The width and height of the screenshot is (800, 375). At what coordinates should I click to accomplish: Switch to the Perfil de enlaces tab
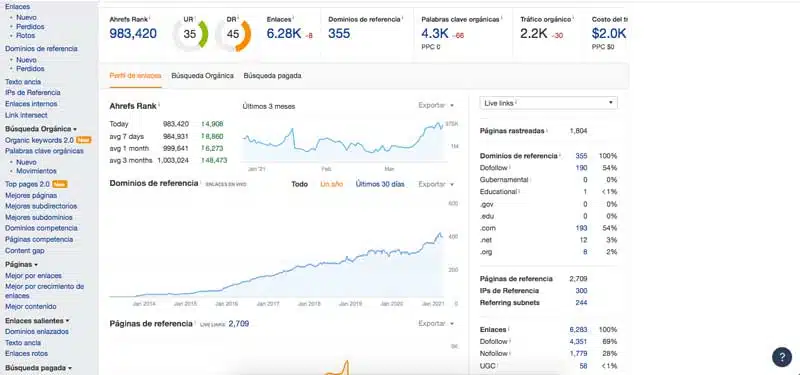pos(135,76)
